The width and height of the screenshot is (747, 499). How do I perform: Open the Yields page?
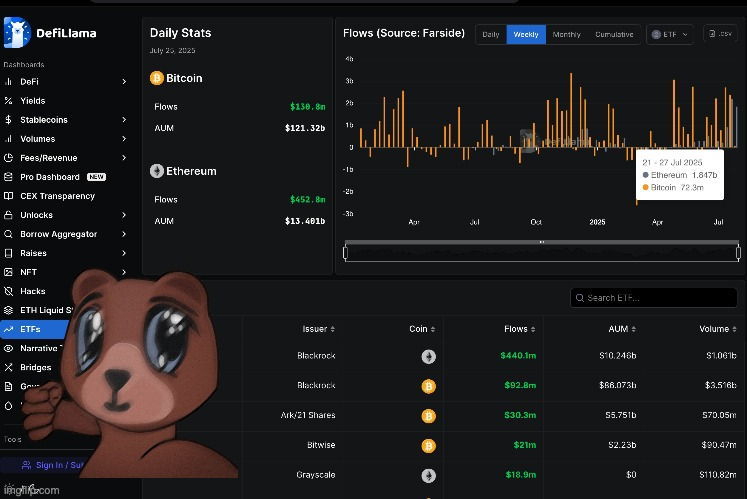(x=32, y=101)
